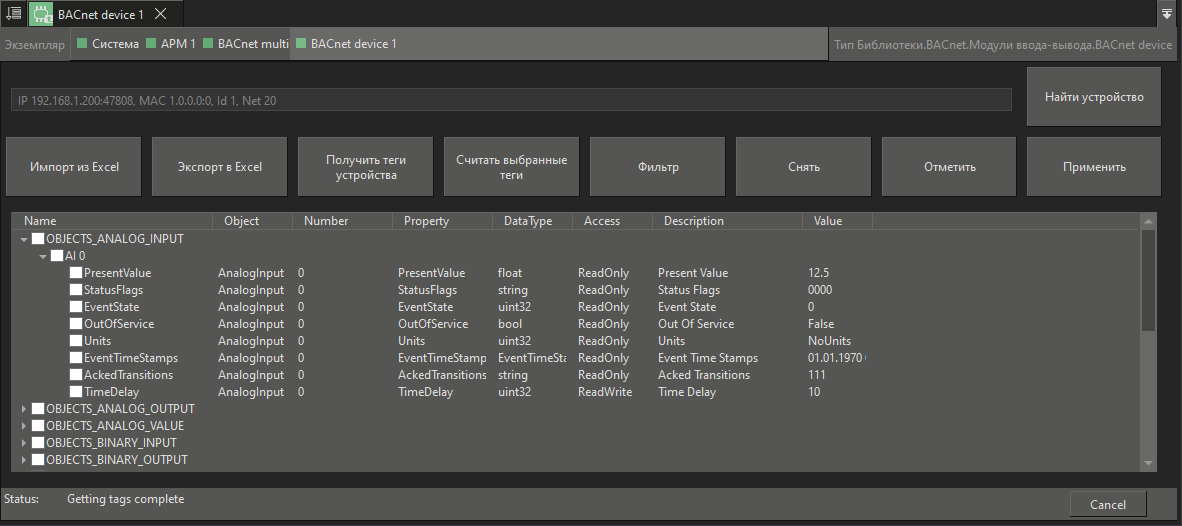Open the tab overflow arrow at top-right
The image size is (1182, 526).
point(1168,14)
